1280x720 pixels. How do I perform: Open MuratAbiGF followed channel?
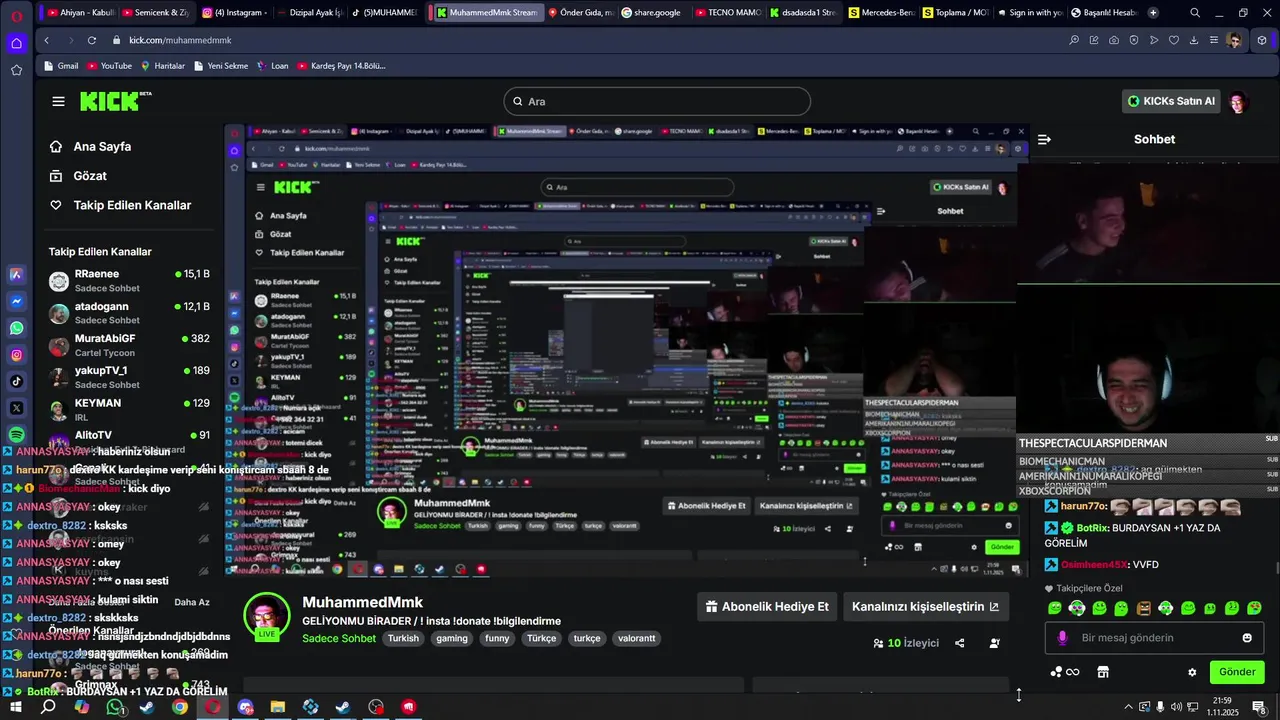click(130, 345)
